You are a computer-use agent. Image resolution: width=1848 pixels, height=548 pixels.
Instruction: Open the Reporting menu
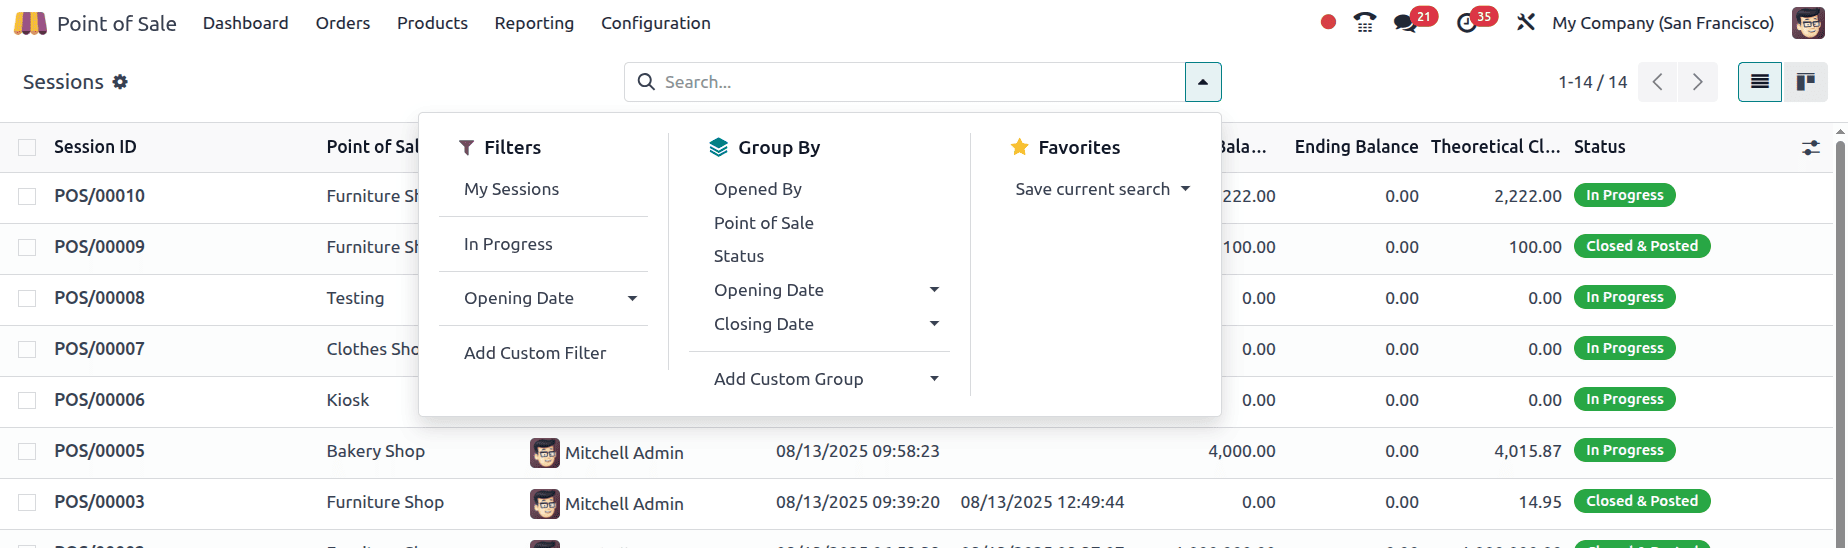[534, 23]
